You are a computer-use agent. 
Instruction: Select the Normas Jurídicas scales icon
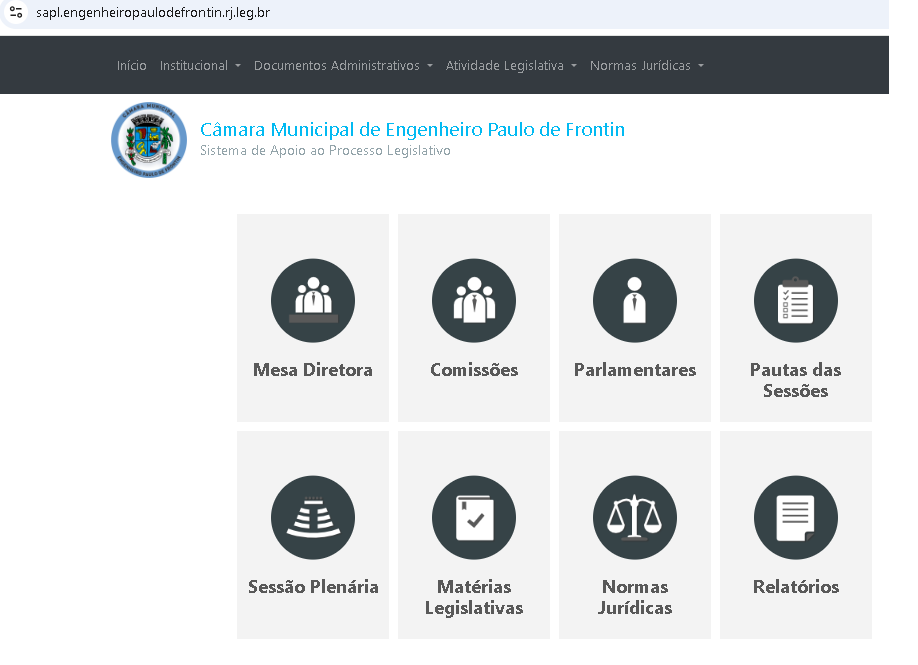pyautogui.click(x=634, y=517)
